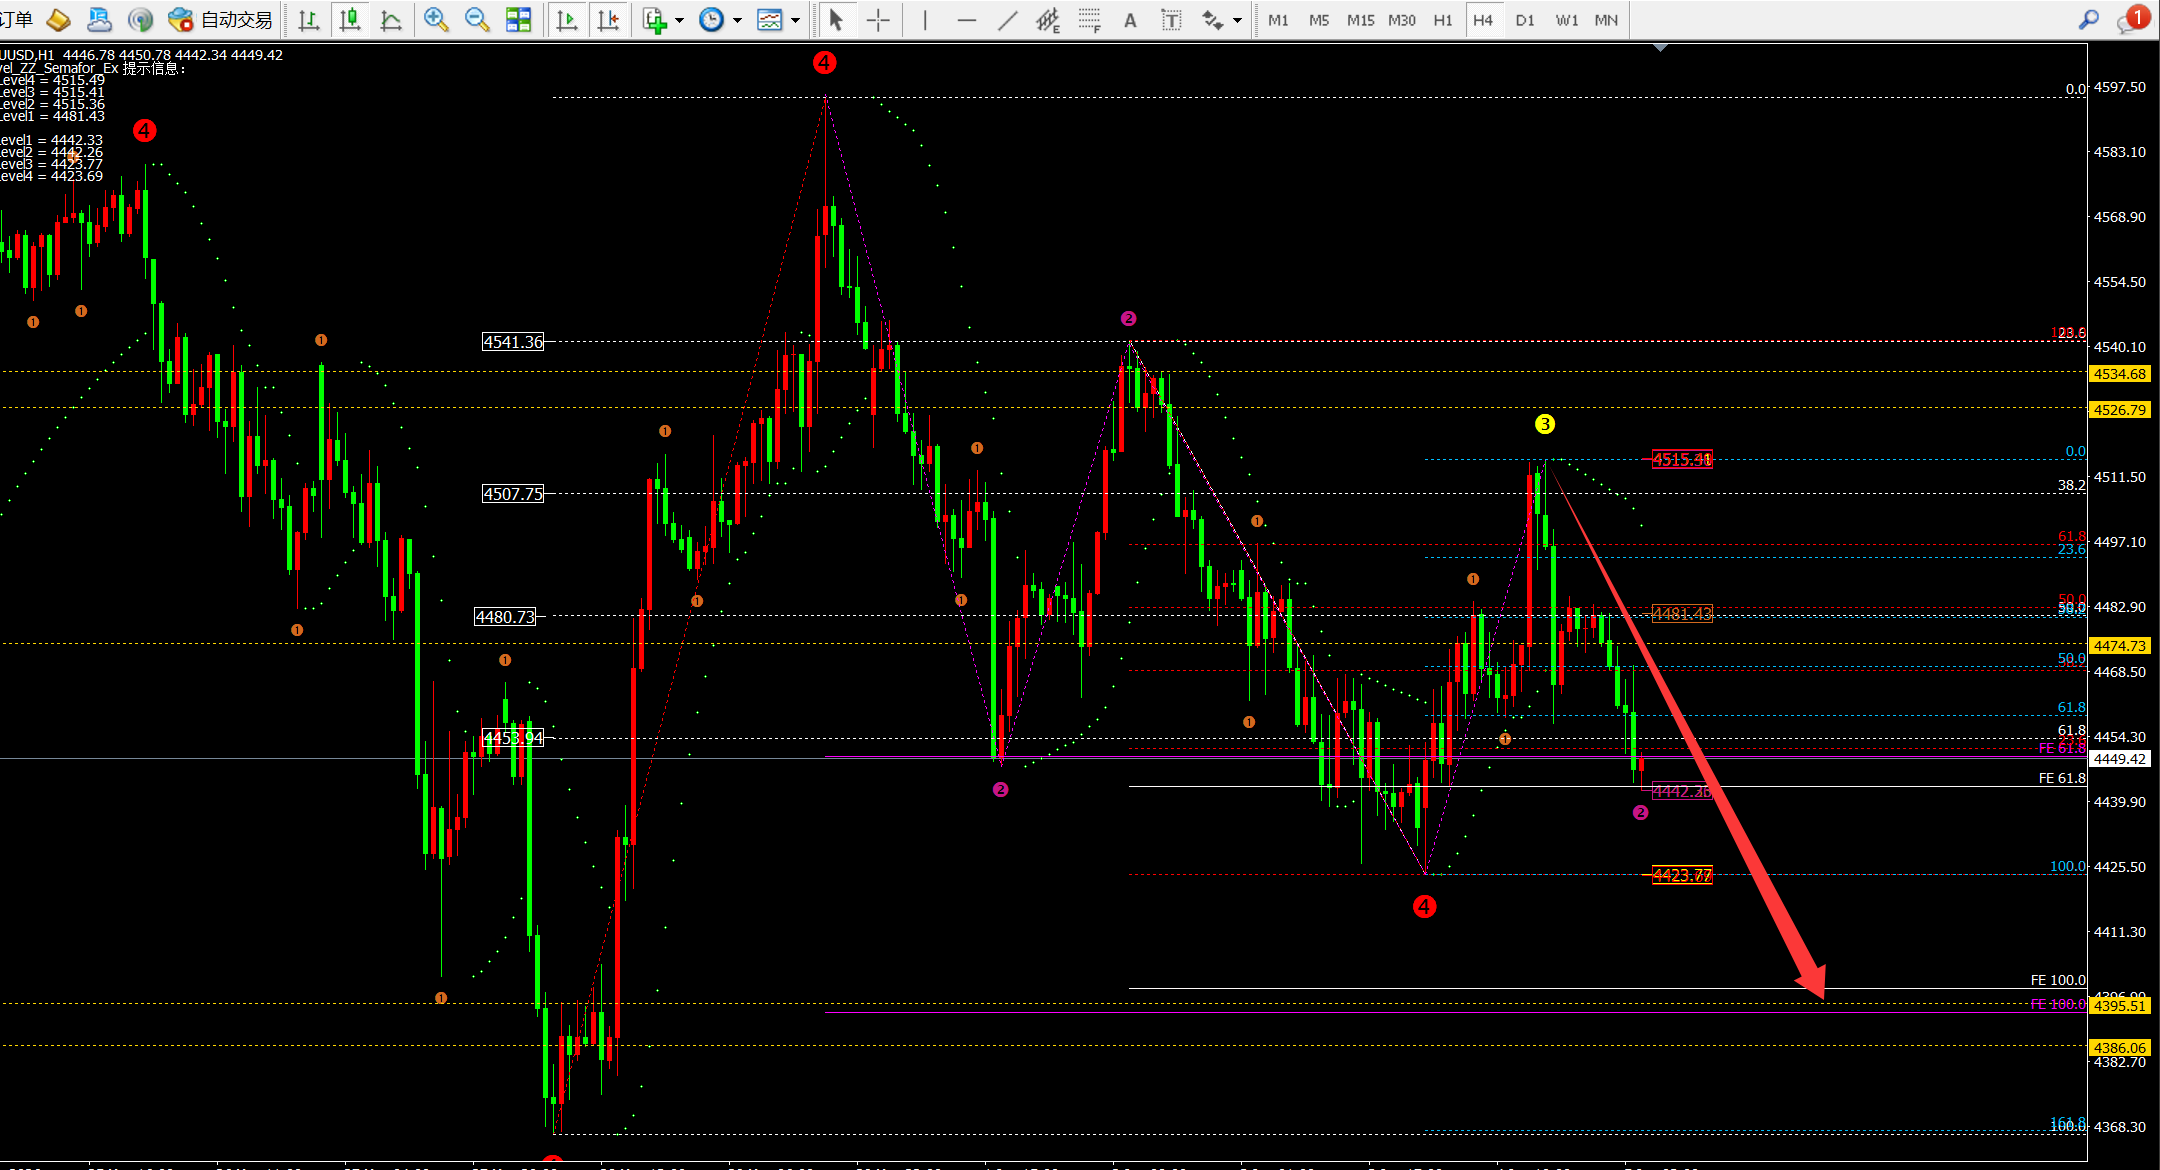Viewport: 2160px width, 1170px height.
Task: Switch to H1 timeframe
Action: [x=1443, y=20]
